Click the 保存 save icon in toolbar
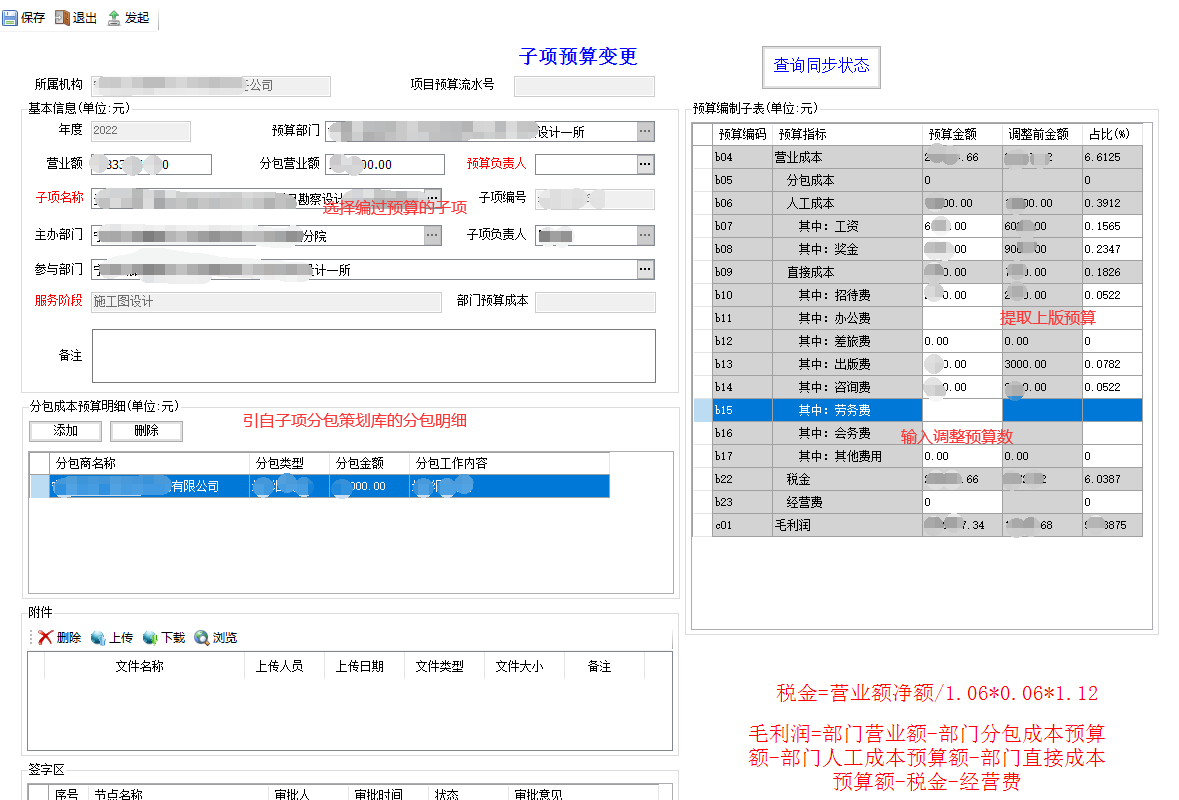The height and width of the screenshot is (800, 1179). pyautogui.click(x=10, y=17)
